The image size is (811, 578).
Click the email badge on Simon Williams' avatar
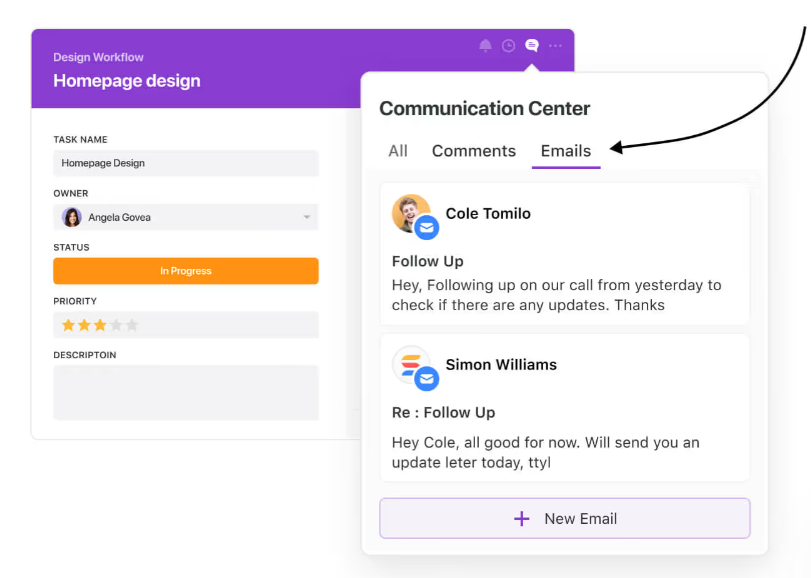pos(427,379)
